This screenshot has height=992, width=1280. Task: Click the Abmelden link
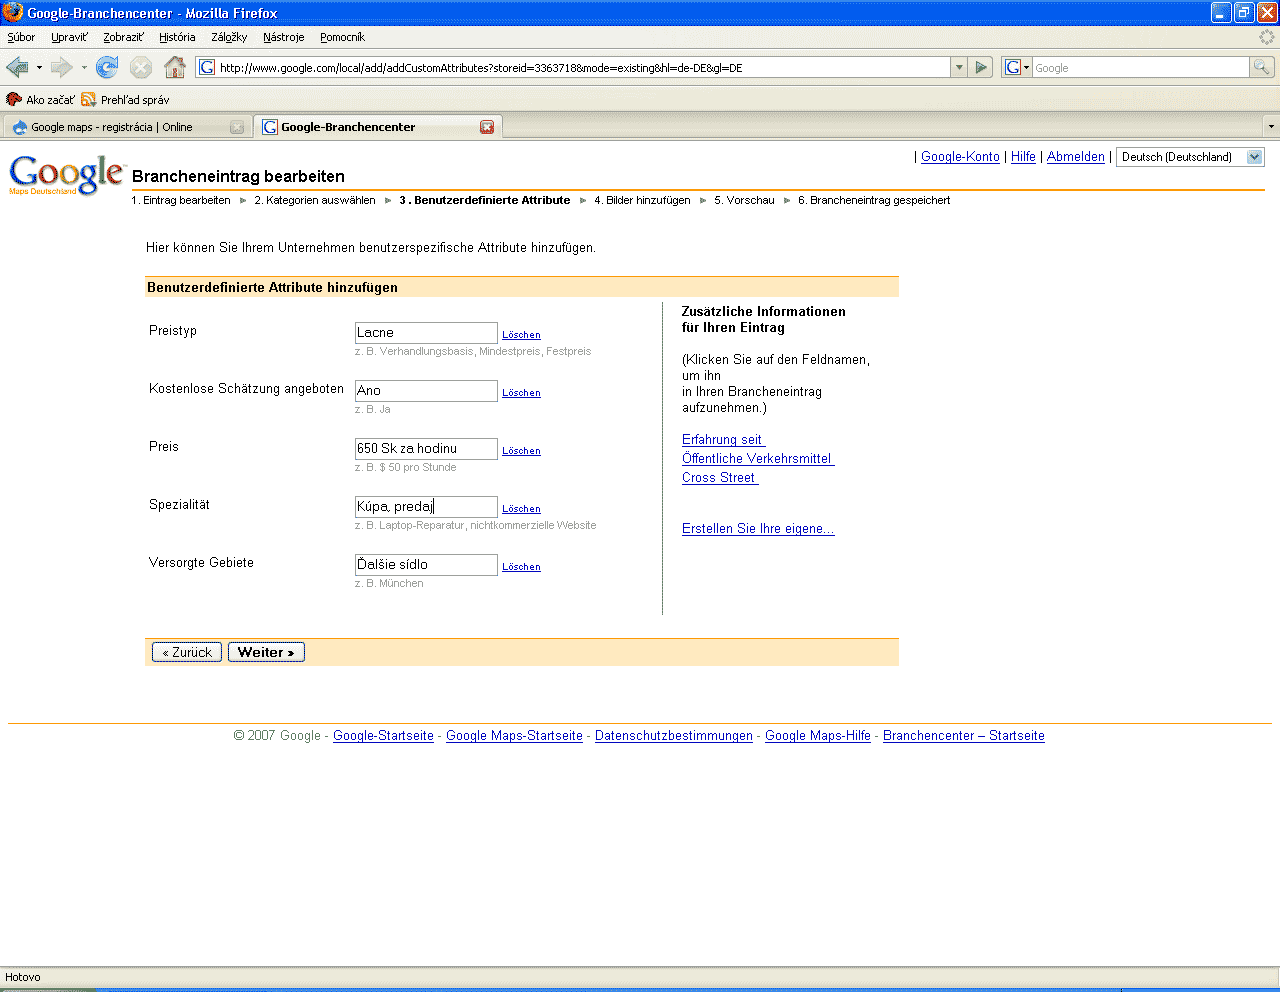click(x=1076, y=157)
